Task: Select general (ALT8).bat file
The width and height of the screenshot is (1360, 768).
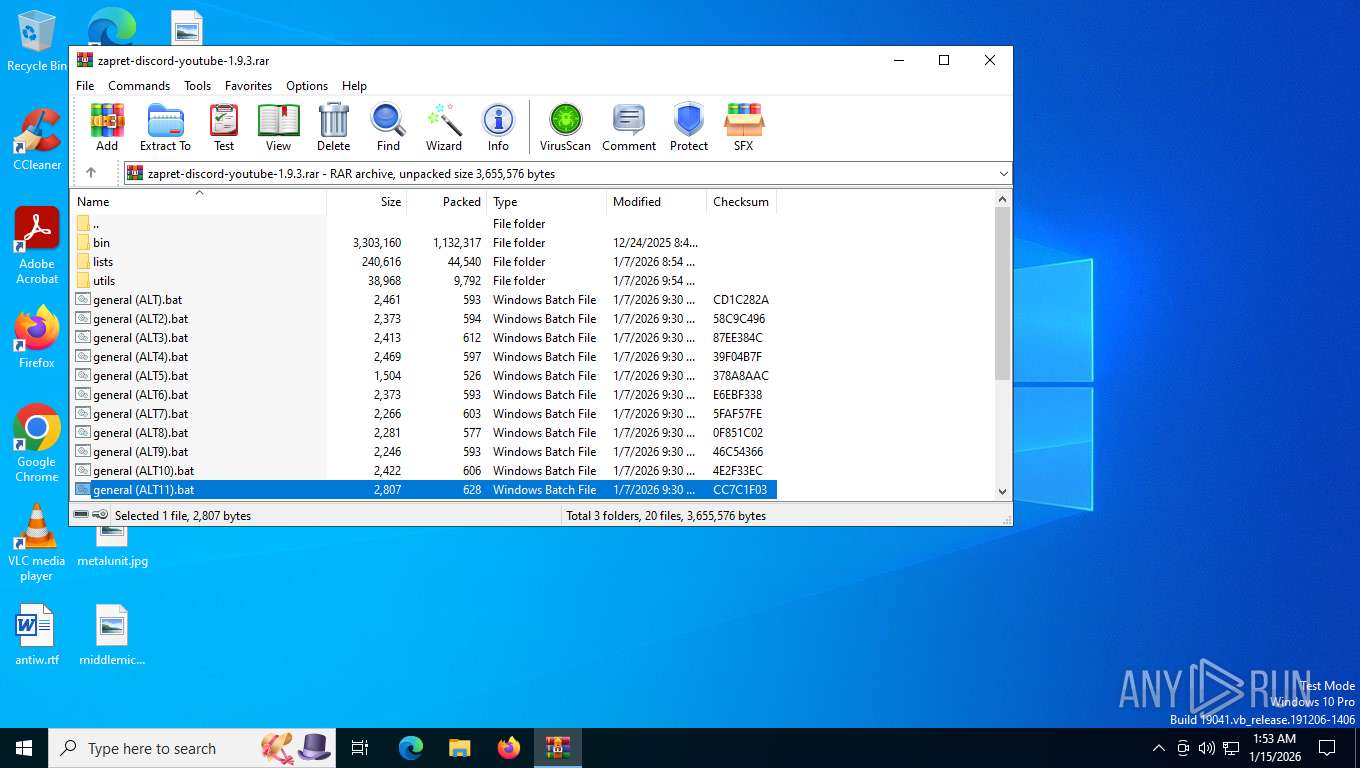Action: click(424, 433)
